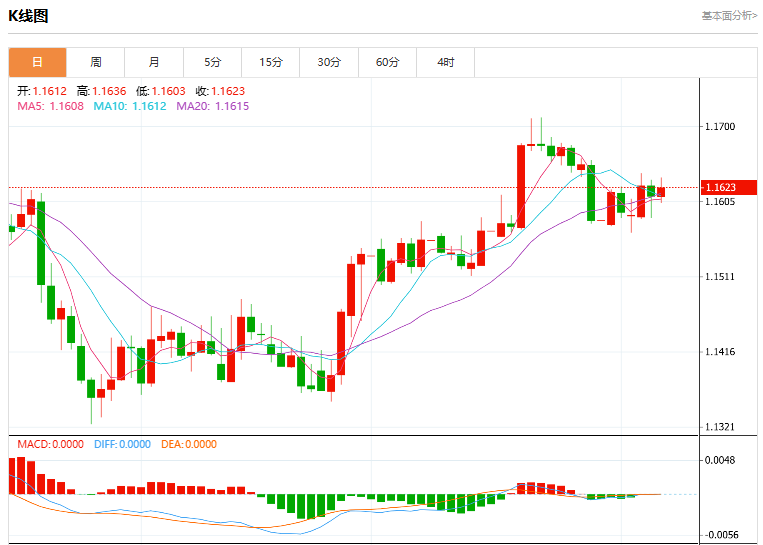
Task: Click the MACD value label
Action: click(50, 444)
